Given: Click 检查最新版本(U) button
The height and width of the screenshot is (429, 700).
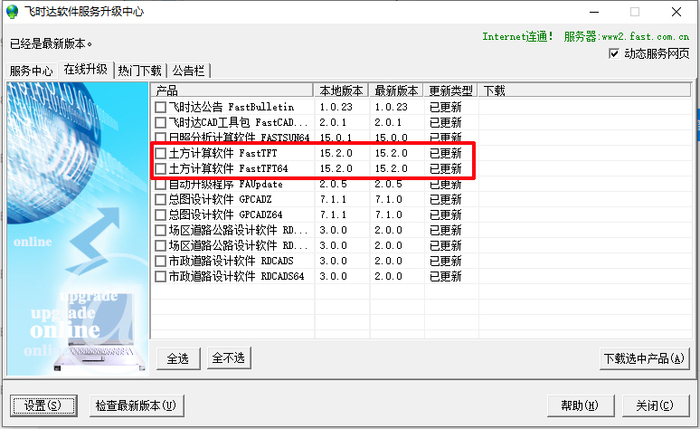Looking at the screenshot, I should click(136, 405).
